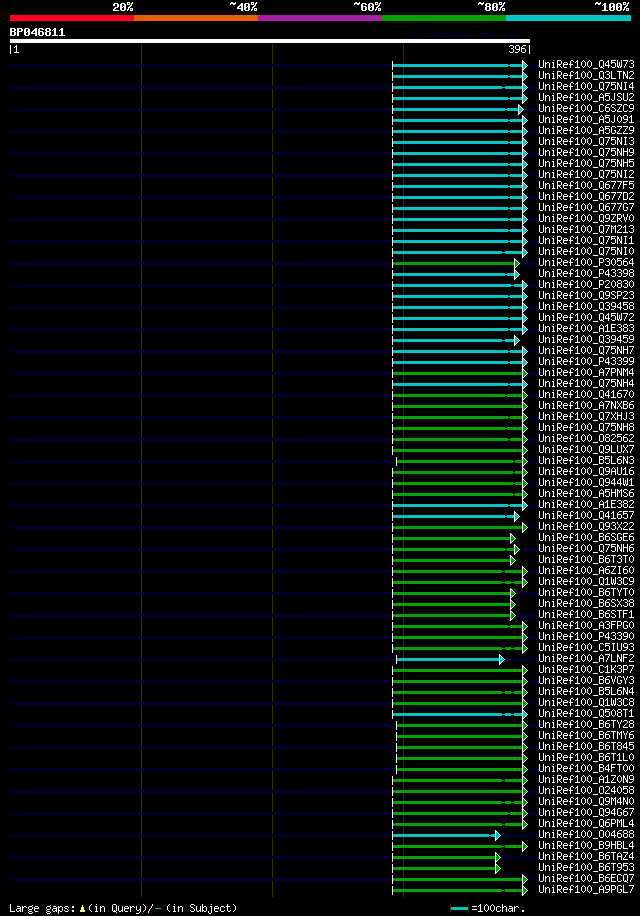Select label UniRef100_B6STF1
This screenshot has width=640, height=916.
click(x=586, y=615)
